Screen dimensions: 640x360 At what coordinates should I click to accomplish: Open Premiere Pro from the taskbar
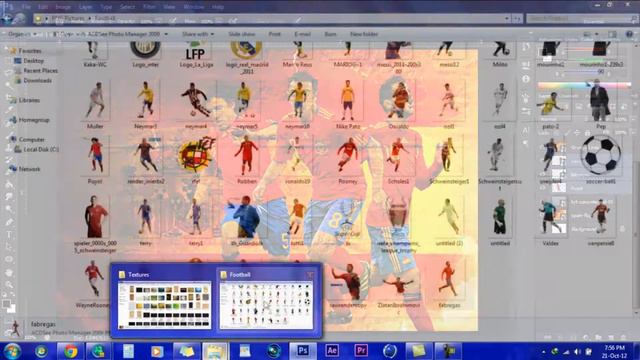pos(361,351)
